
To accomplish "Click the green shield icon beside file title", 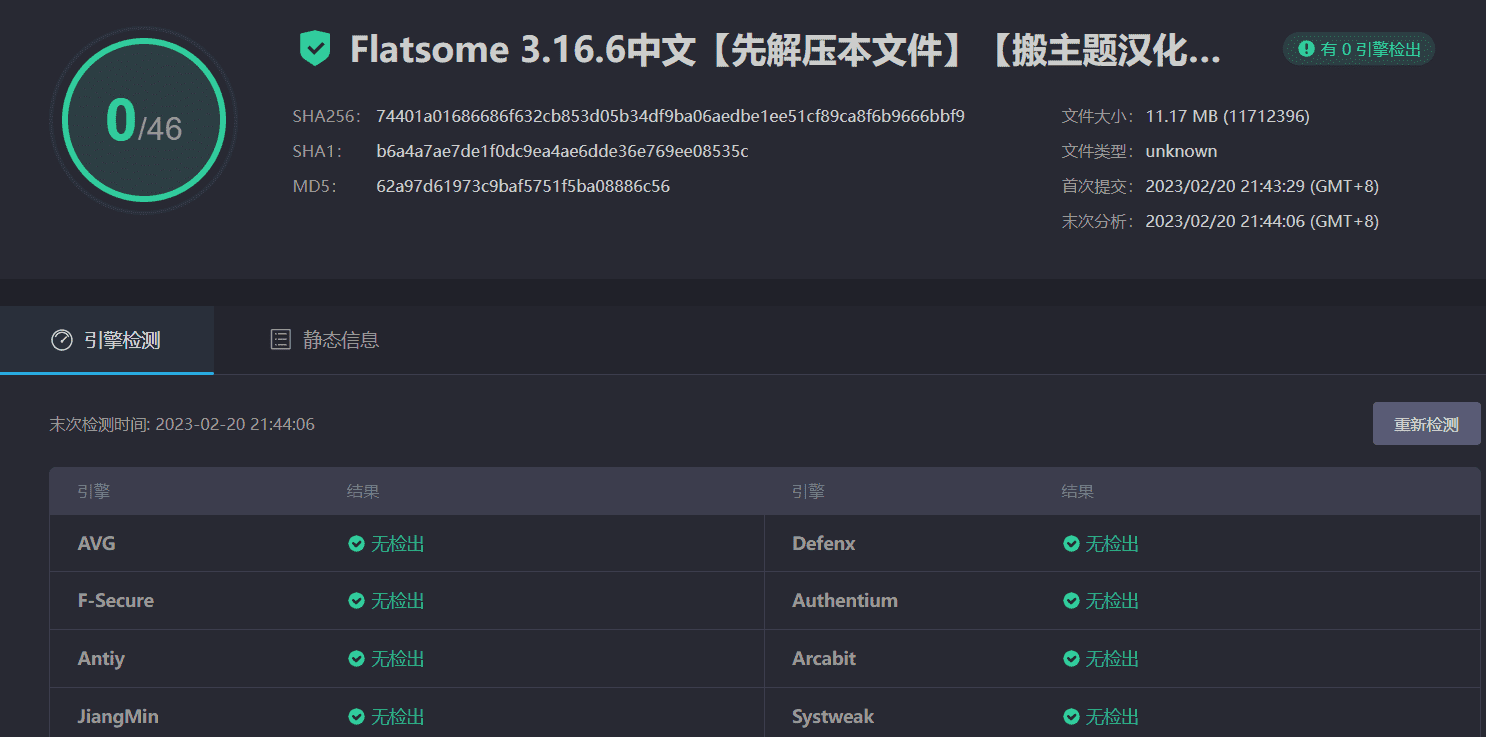I will pos(315,48).
